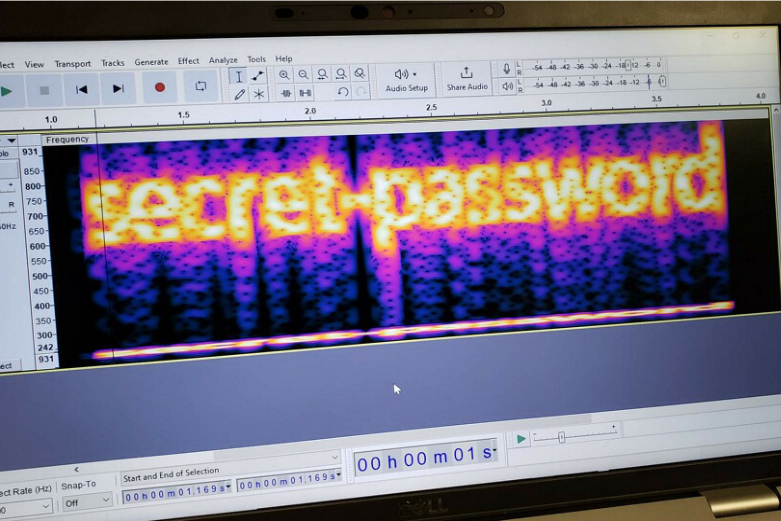781x521 pixels.
Task: Open the Snap-To Off dropdown
Action: tap(87, 502)
